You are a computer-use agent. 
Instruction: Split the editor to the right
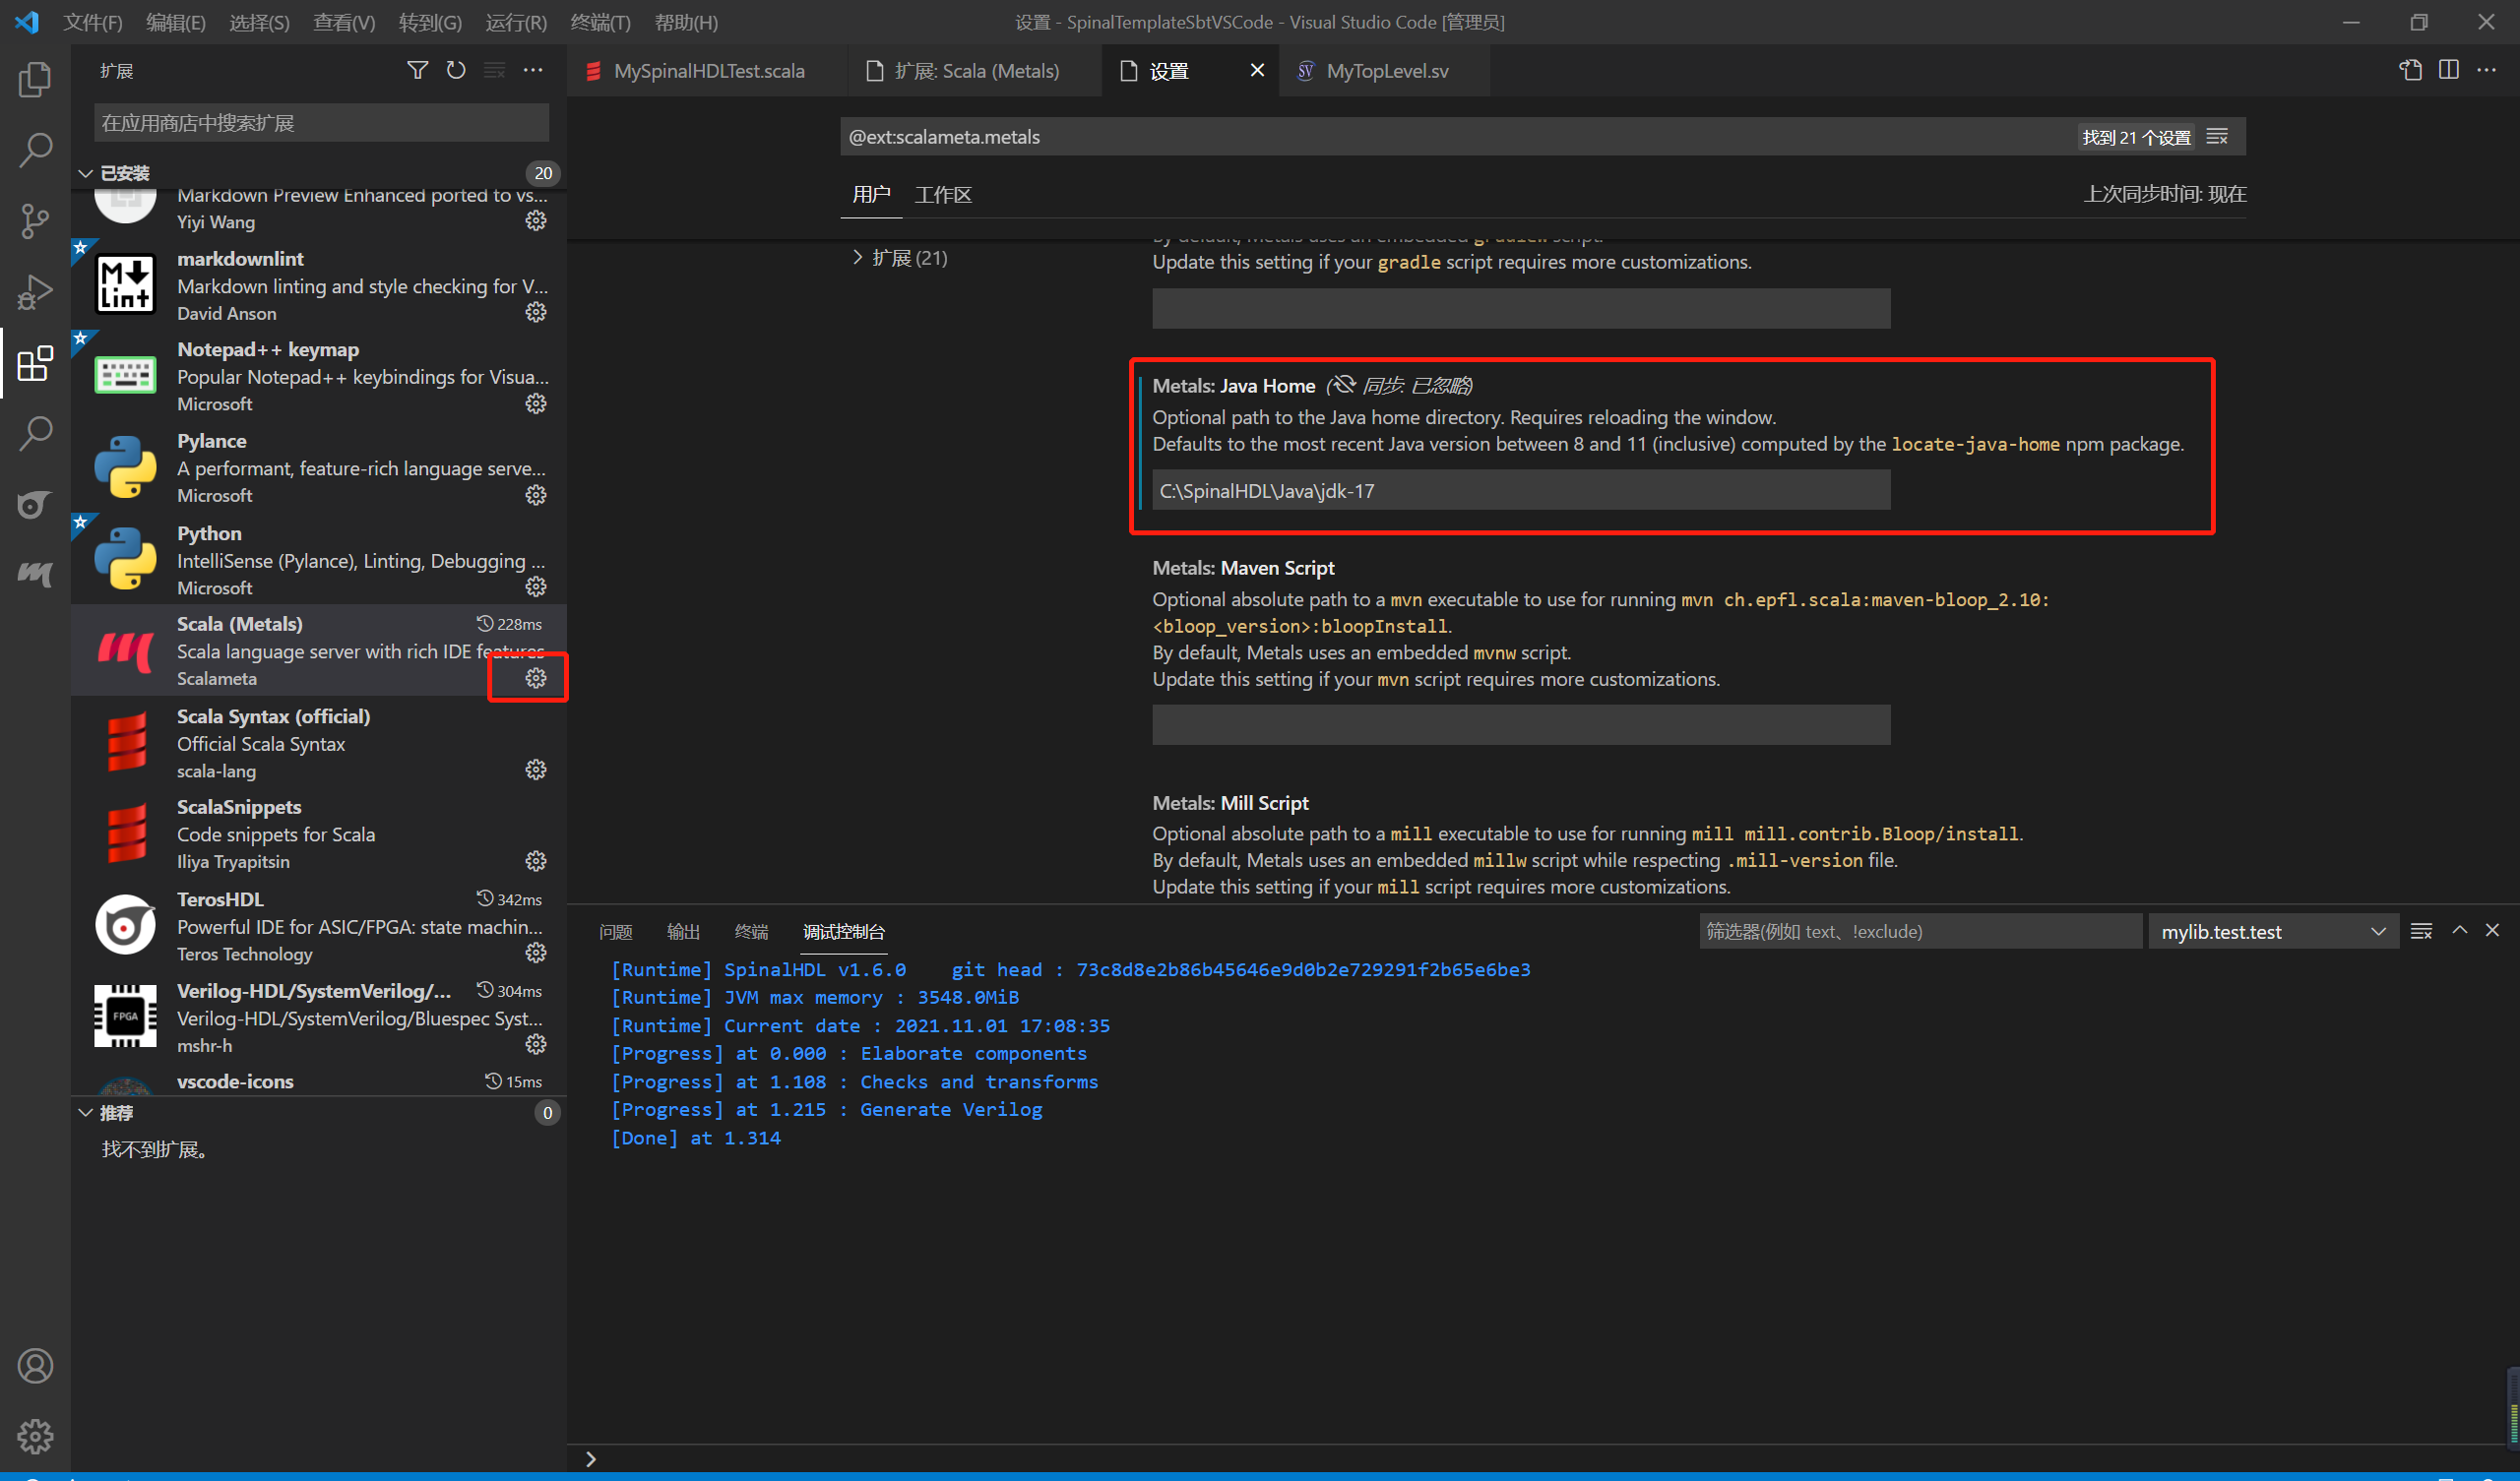click(x=2448, y=70)
